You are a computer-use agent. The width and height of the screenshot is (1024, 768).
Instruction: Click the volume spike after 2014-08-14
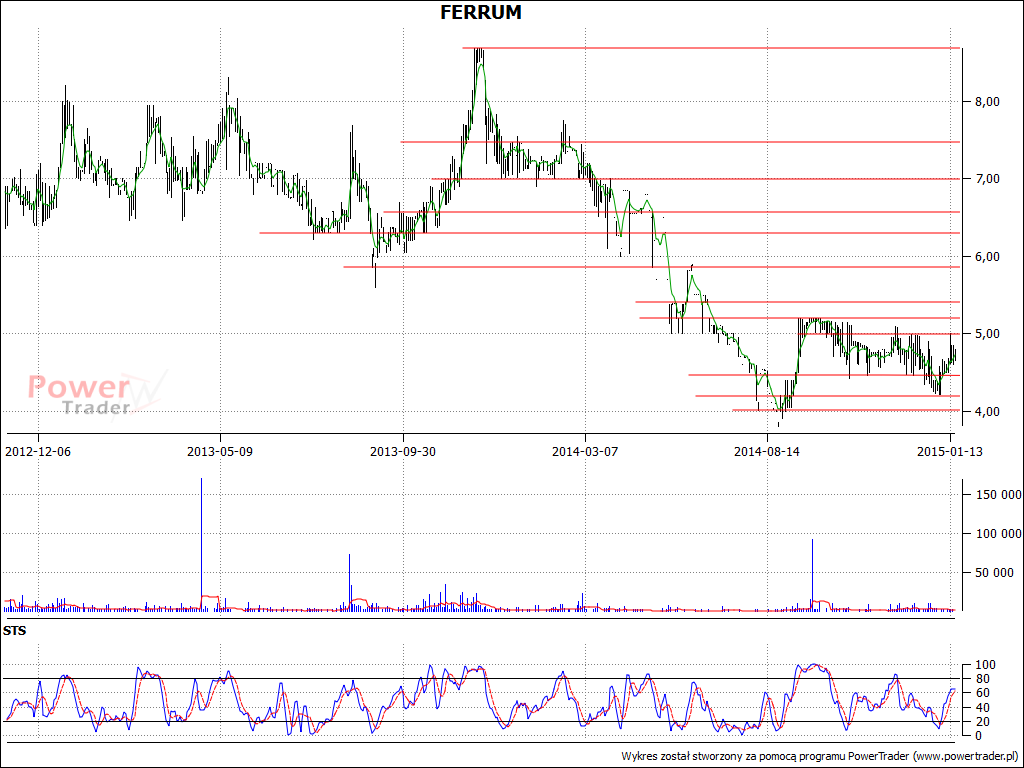812,575
